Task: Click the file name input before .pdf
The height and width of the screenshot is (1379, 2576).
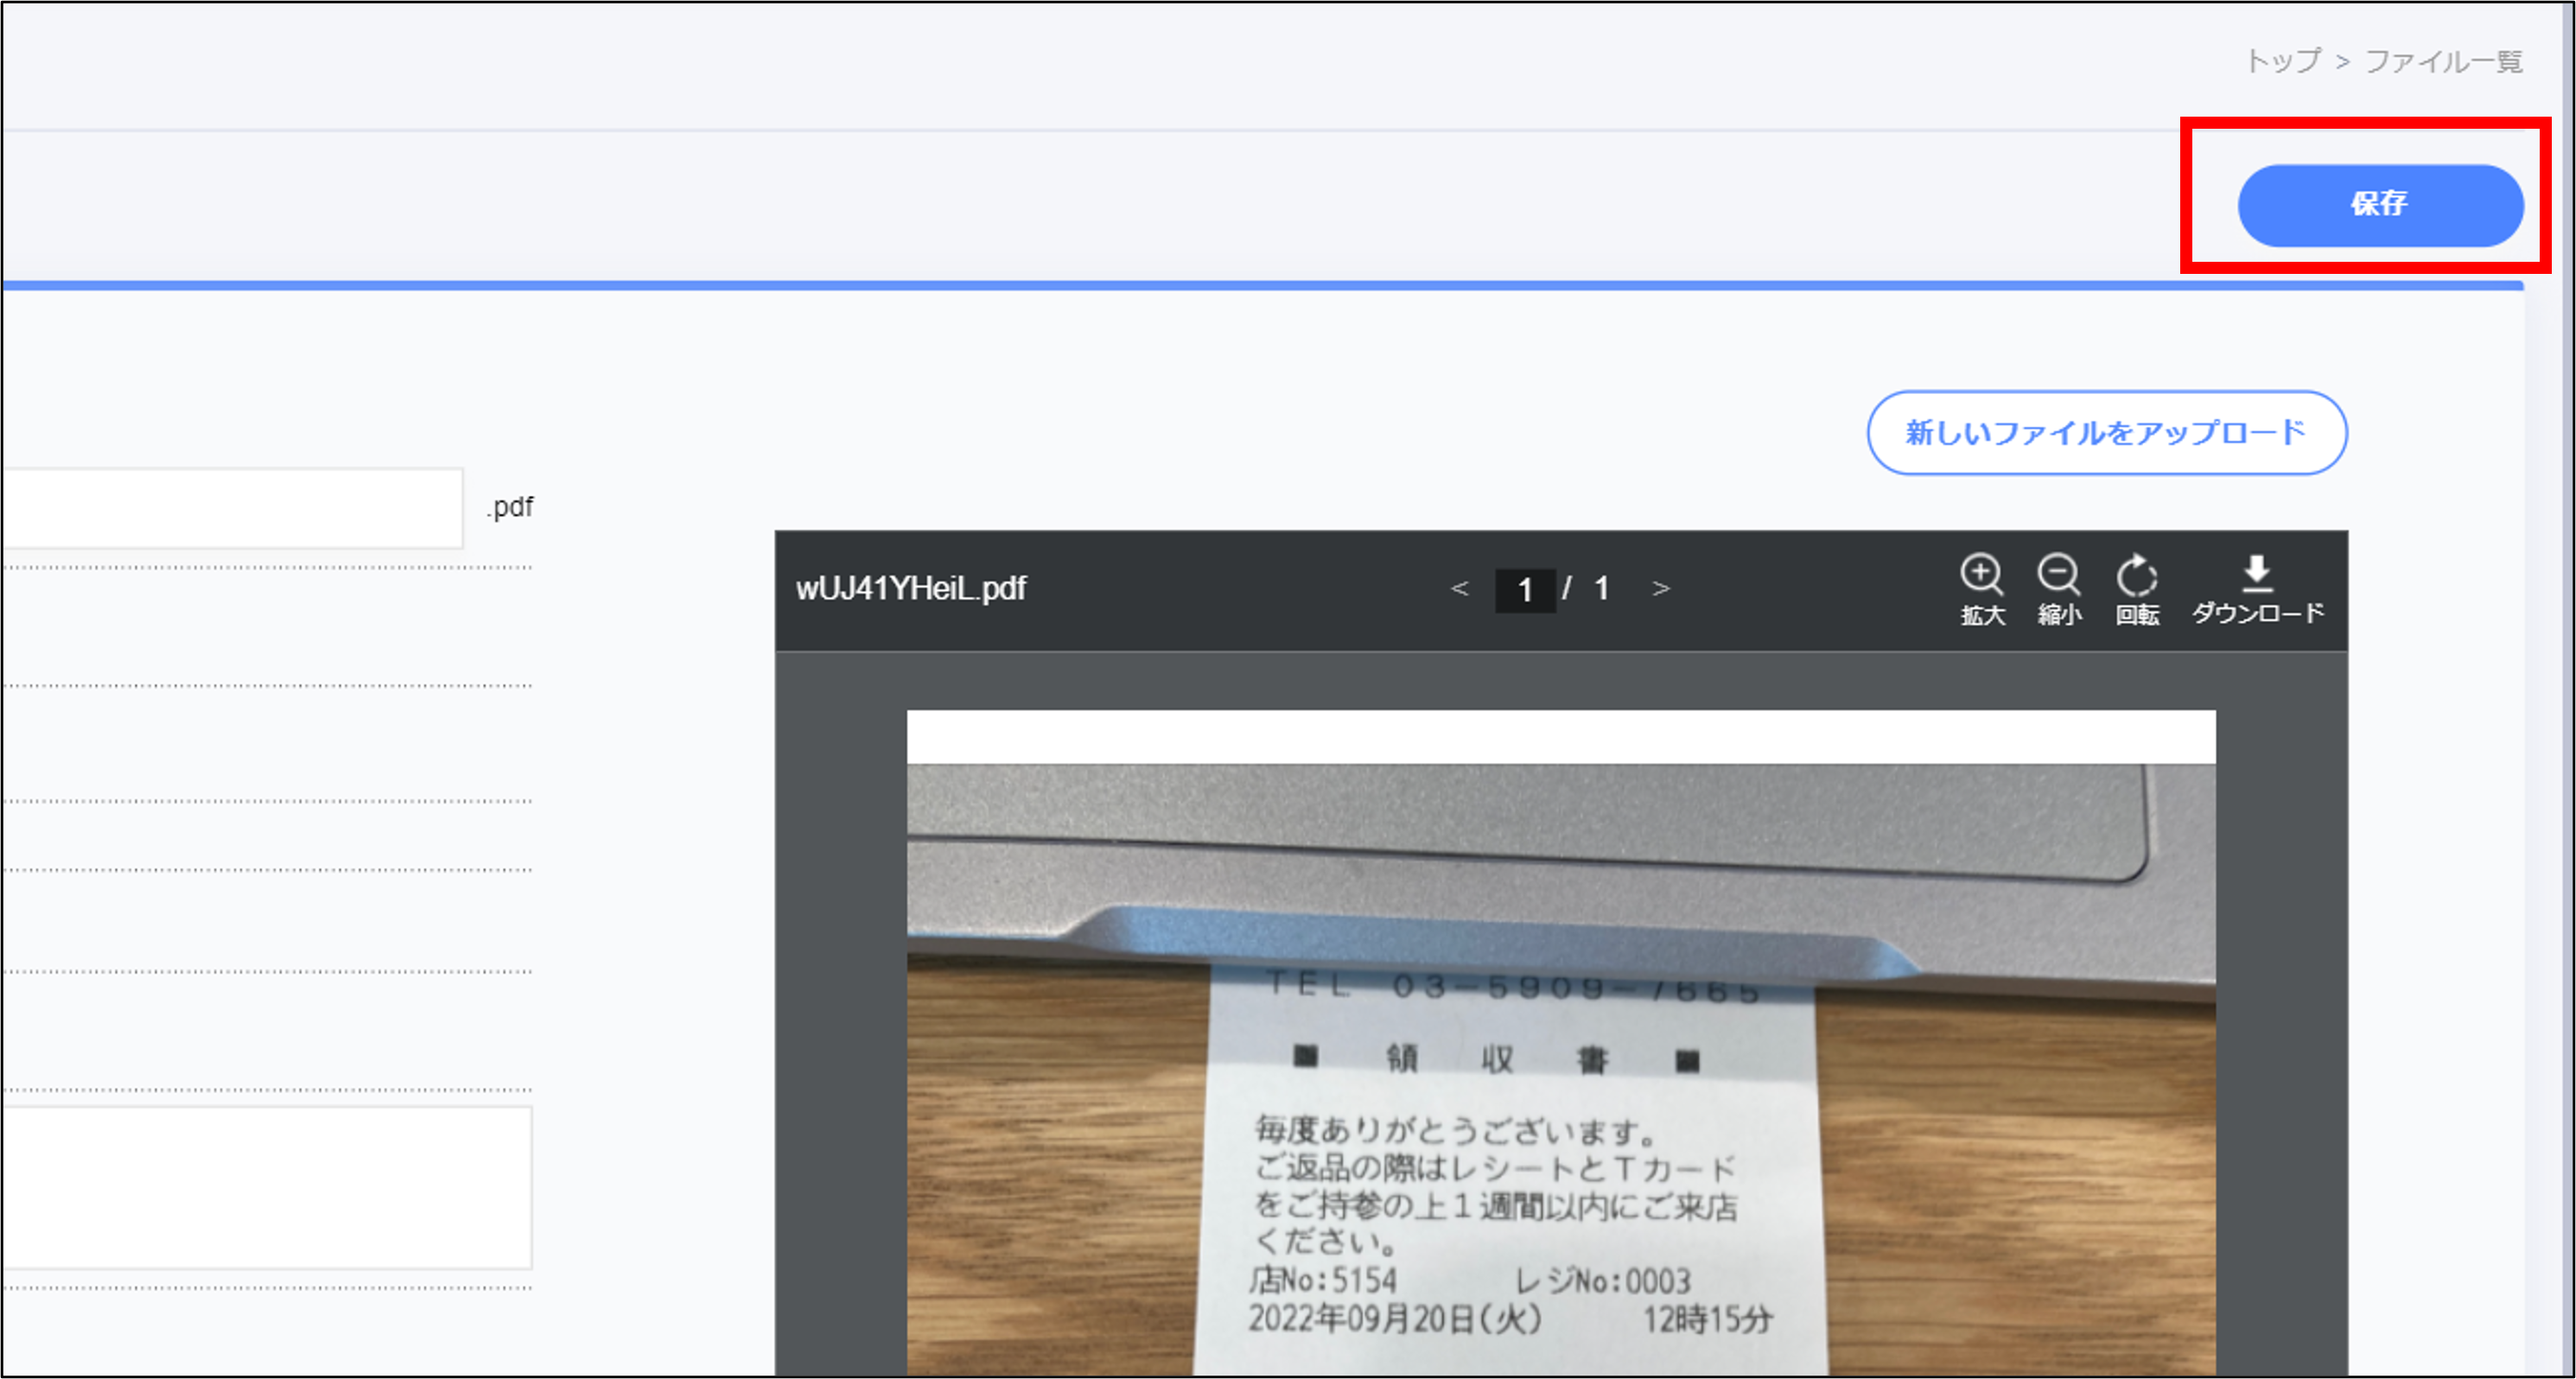Action: pyautogui.click(x=232, y=508)
